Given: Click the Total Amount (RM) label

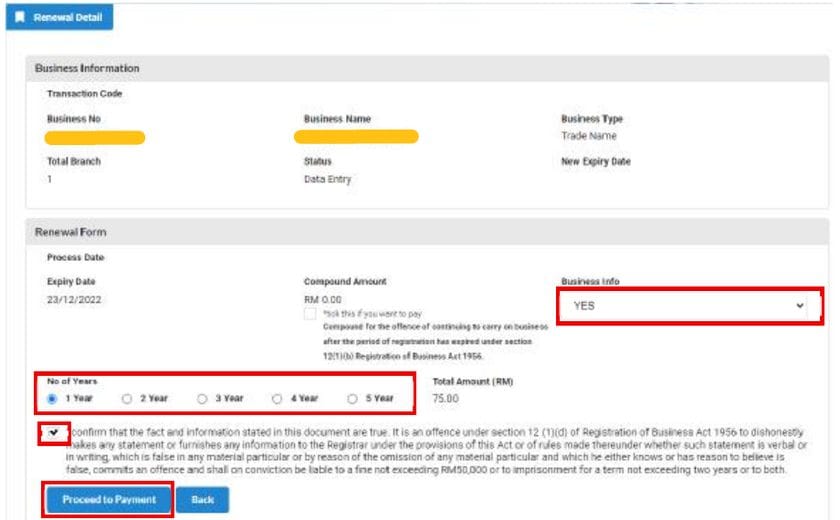Looking at the screenshot, I should 472,382.
